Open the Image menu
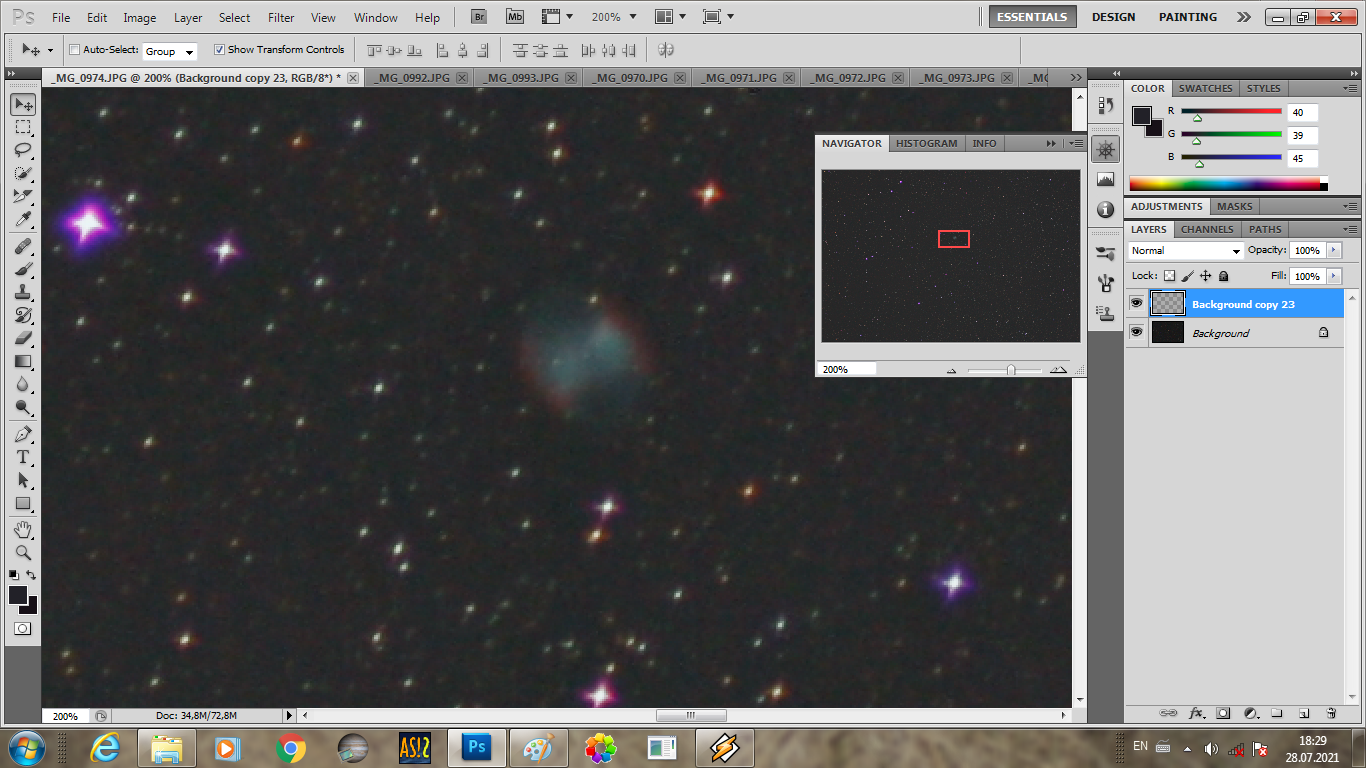Screen dimensions: 1366x768 coord(139,17)
